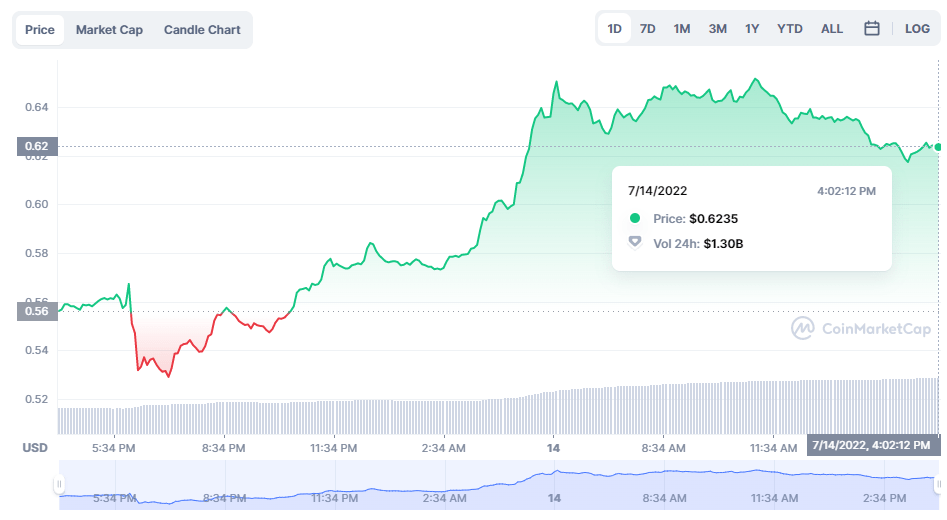Open the Candle Chart view

(202, 30)
